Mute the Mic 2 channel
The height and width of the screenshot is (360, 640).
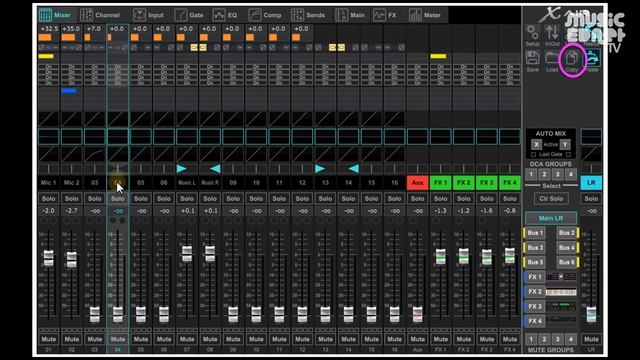[x=71, y=339]
